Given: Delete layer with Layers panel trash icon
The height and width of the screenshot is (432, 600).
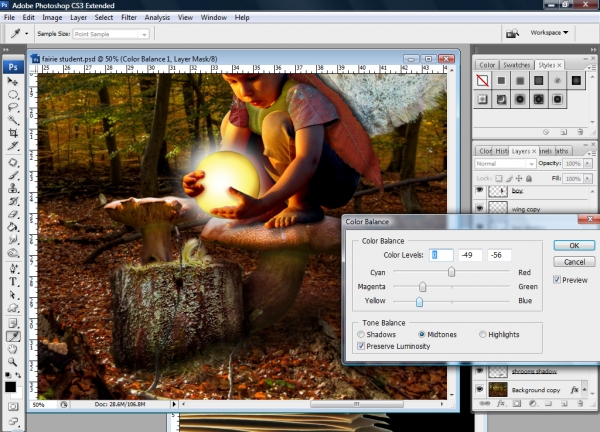Looking at the screenshot, I should (x=580, y=403).
